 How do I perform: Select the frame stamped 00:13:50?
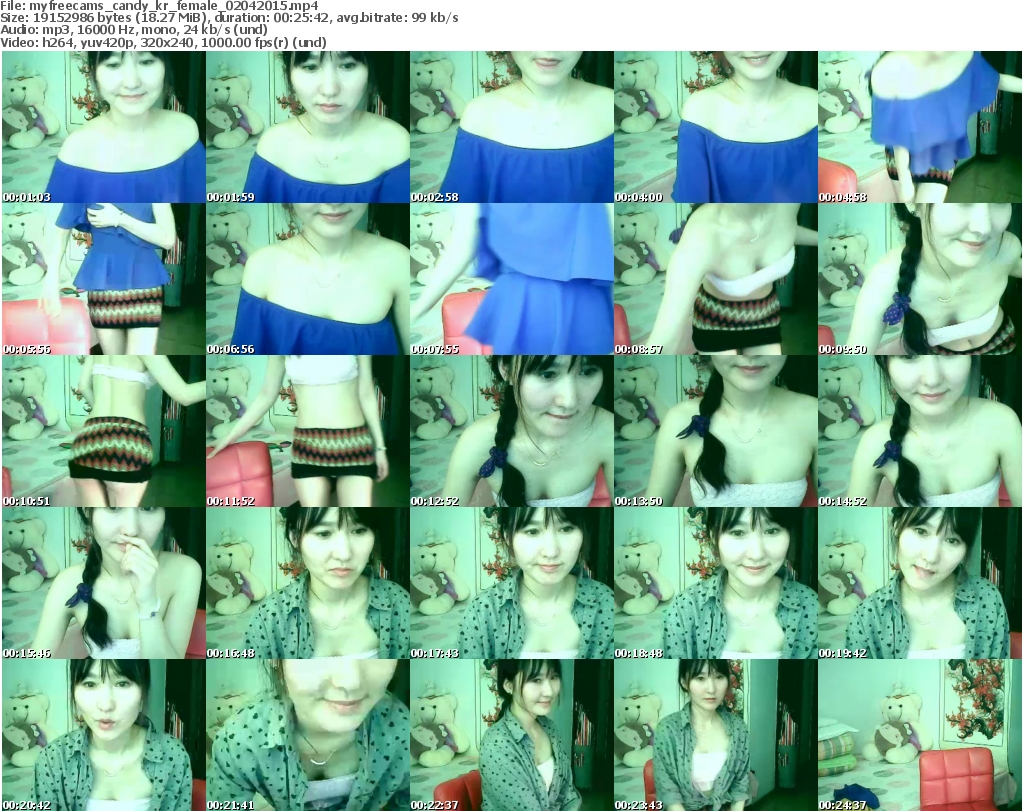coord(716,432)
